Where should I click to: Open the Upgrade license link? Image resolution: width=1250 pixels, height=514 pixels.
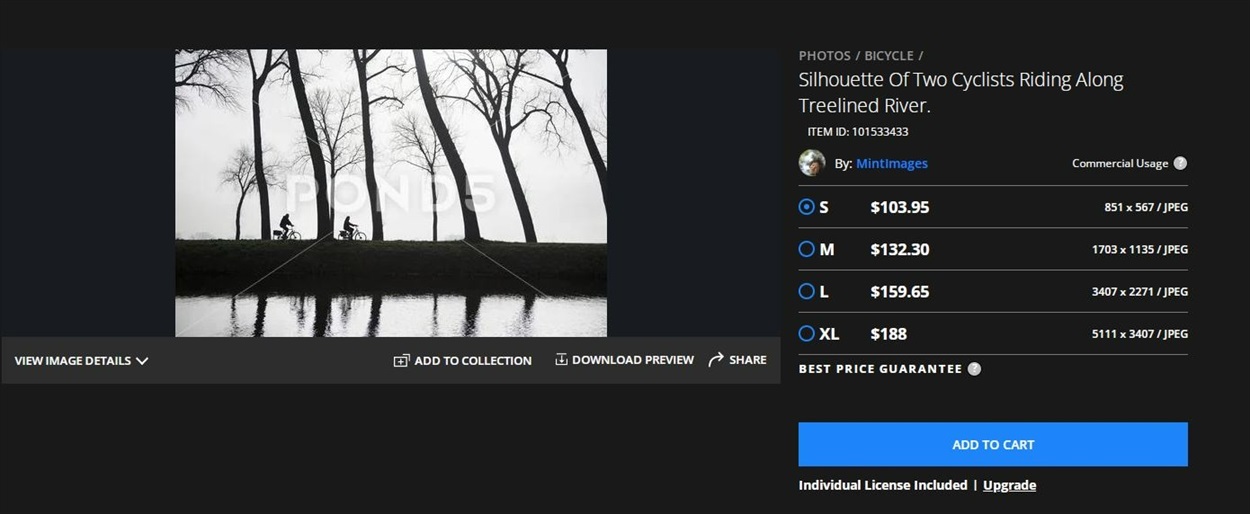pos(1009,485)
